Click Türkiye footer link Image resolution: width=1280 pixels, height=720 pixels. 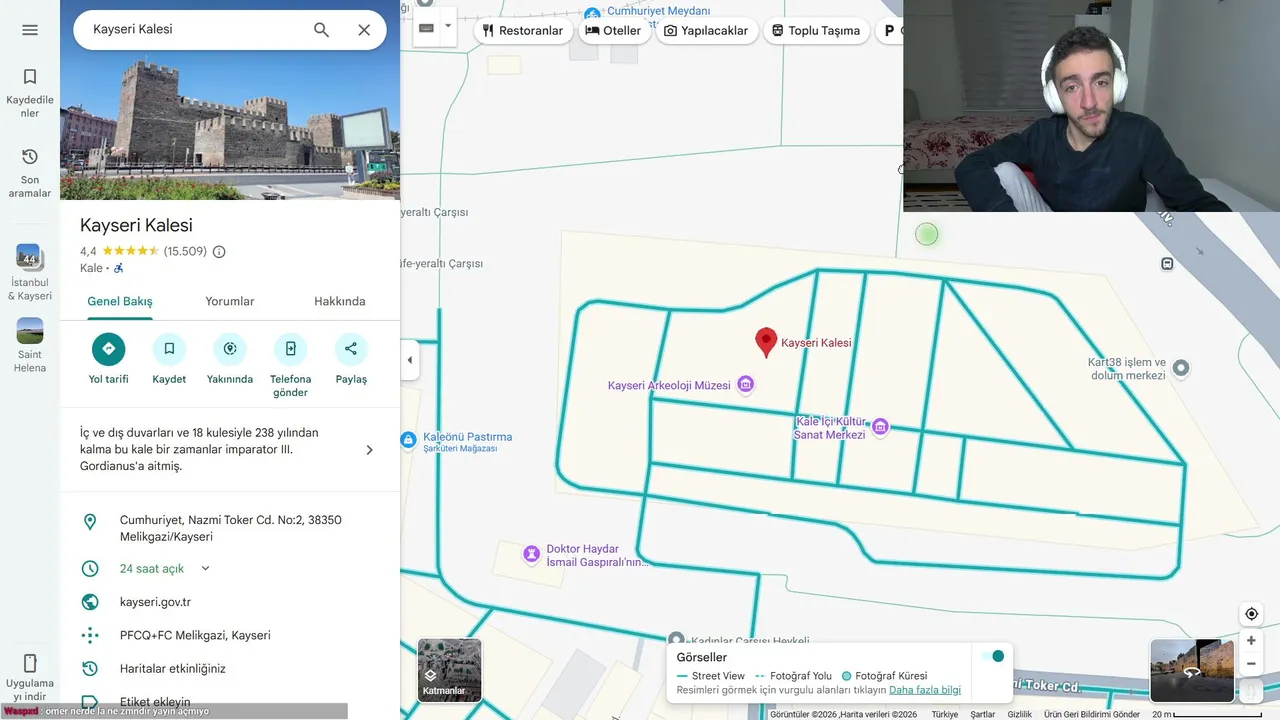pos(945,714)
